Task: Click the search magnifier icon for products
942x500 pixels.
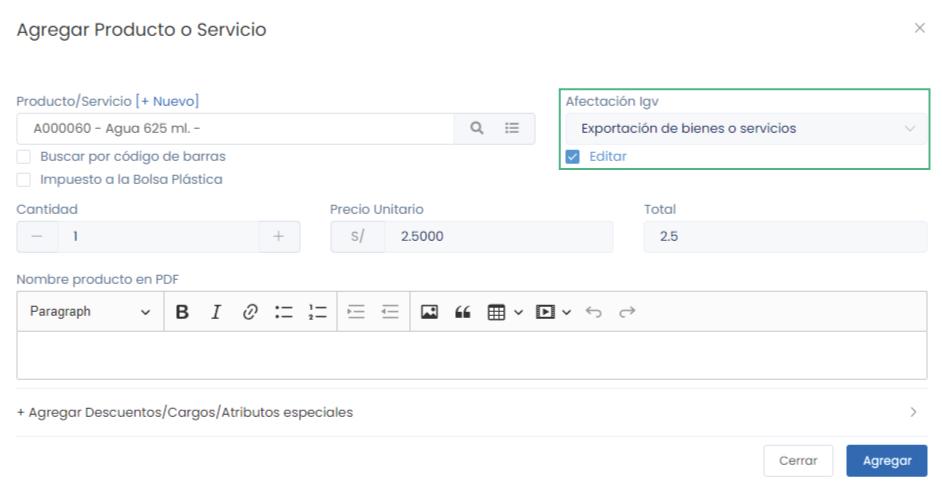Action: 477,128
